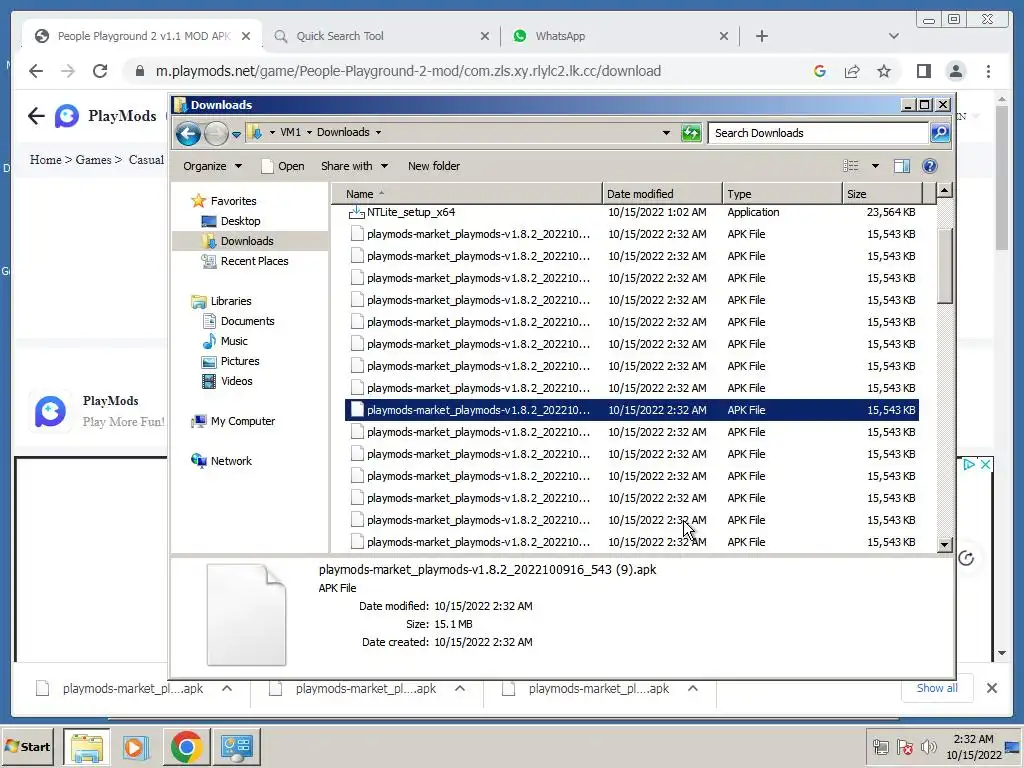Click the Chrome reload button
The image size is (1024, 768).
click(x=100, y=71)
